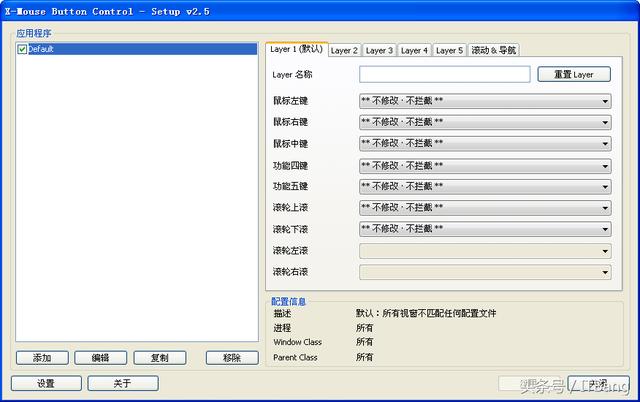Select the Layer 5 tab
640x402 pixels.
click(449, 50)
